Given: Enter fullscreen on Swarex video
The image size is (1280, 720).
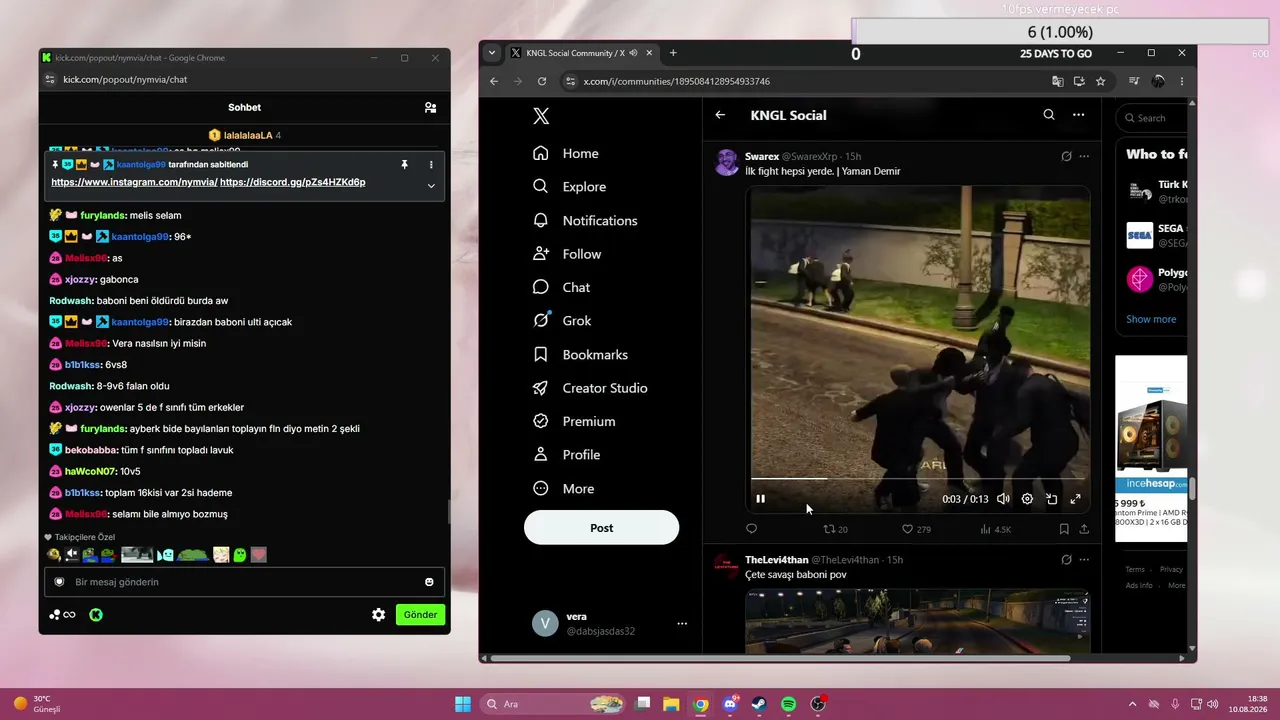Looking at the screenshot, I should tap(1075, 499).
